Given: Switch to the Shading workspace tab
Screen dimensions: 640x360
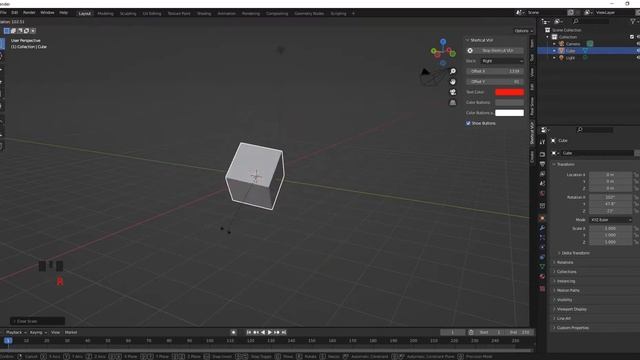Looking at the screenshot, I should 204,13.
